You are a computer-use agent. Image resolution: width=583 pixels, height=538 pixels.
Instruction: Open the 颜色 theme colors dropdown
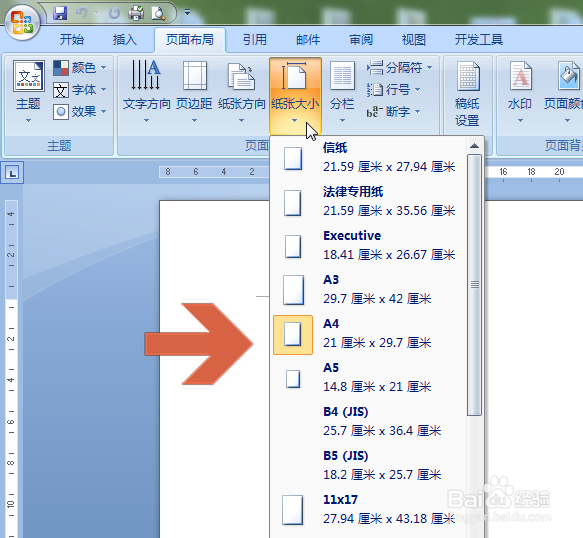(x=80, y=68)
